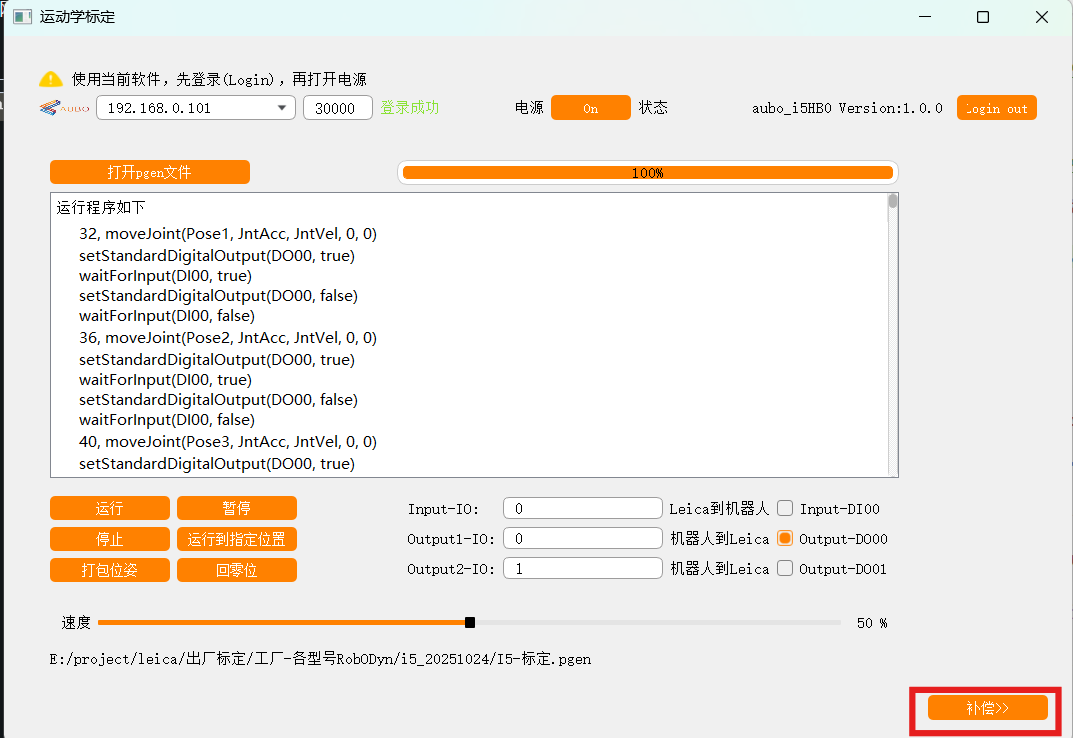1073x738 pixels.
Task: Expand the IP address dropdown
Action: pos(281,108)
